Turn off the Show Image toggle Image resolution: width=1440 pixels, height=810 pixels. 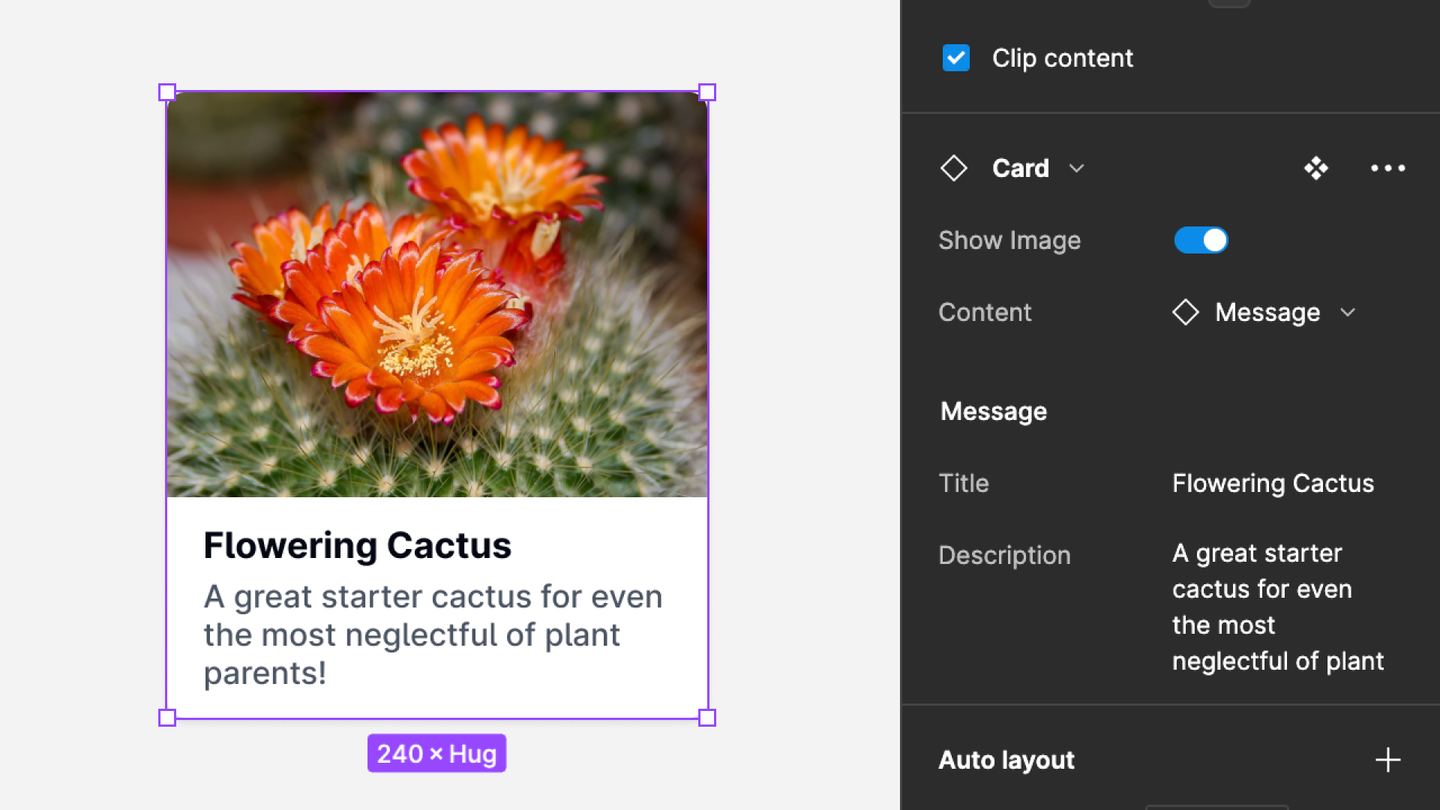tap(1201, 240)
